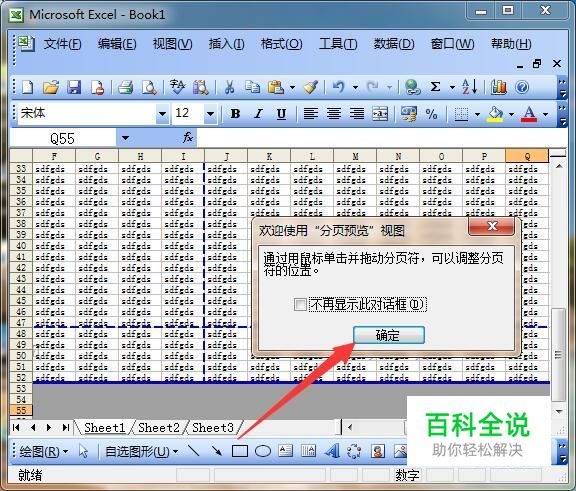Open the Paste options dropdown arrow
Image resolution: width=576 pixels, height=491 pixels.
point(292,87)
